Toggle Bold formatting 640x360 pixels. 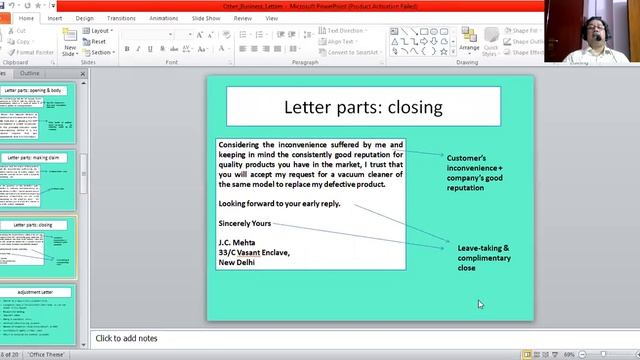coord(127,49)
